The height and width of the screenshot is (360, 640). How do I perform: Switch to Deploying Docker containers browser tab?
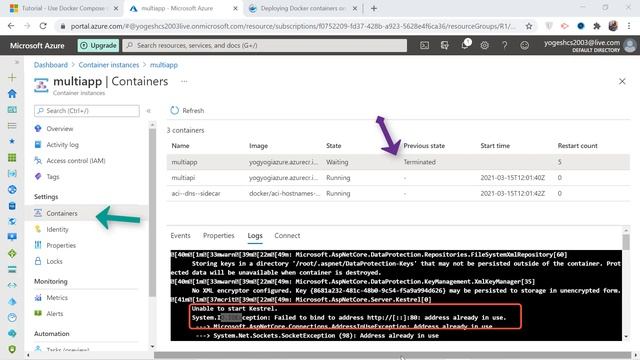pos(303,8)
